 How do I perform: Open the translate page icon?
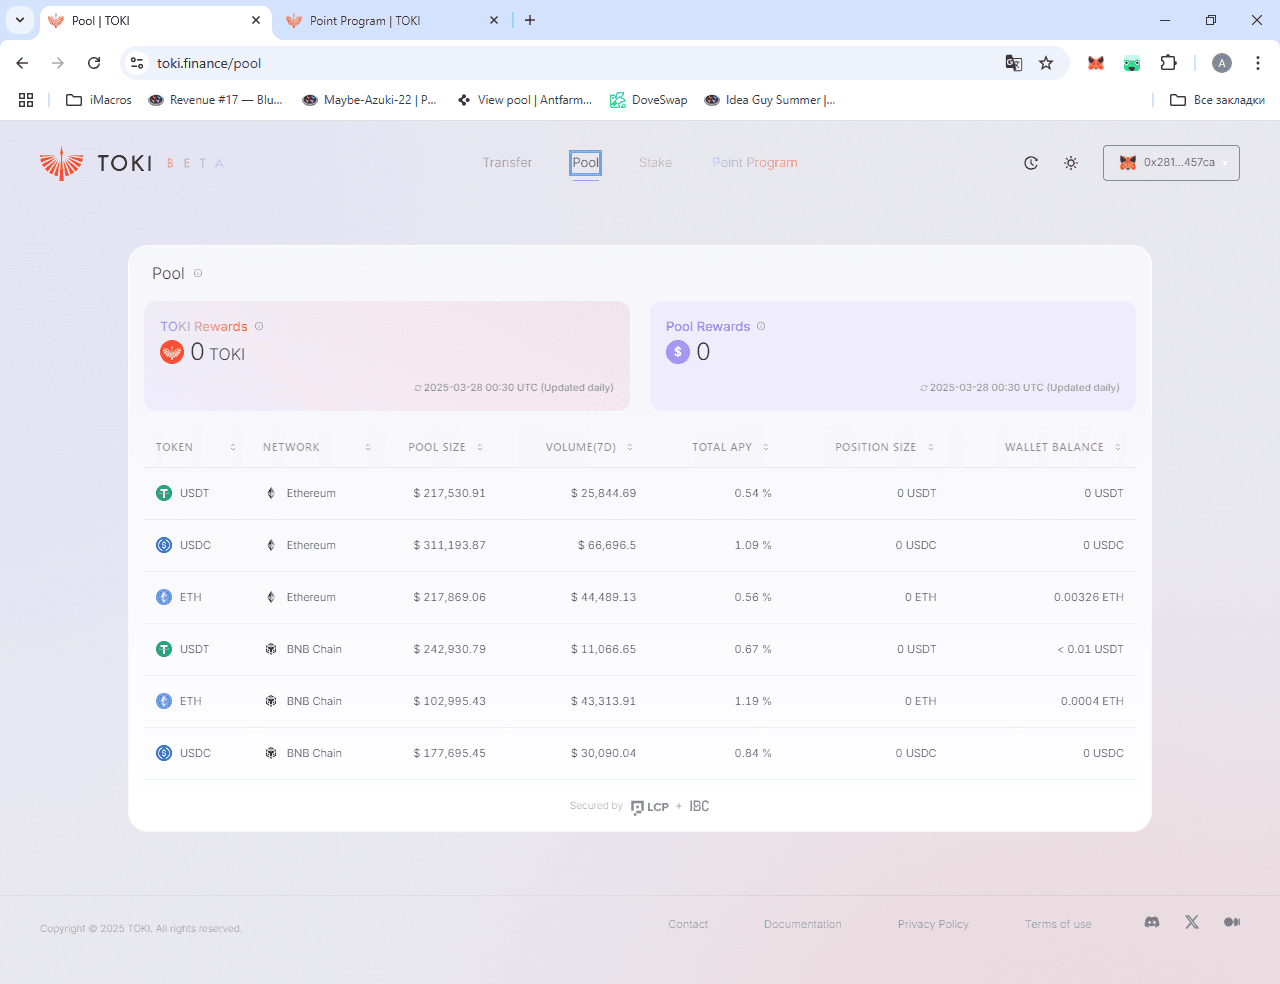pos(1014,63)
